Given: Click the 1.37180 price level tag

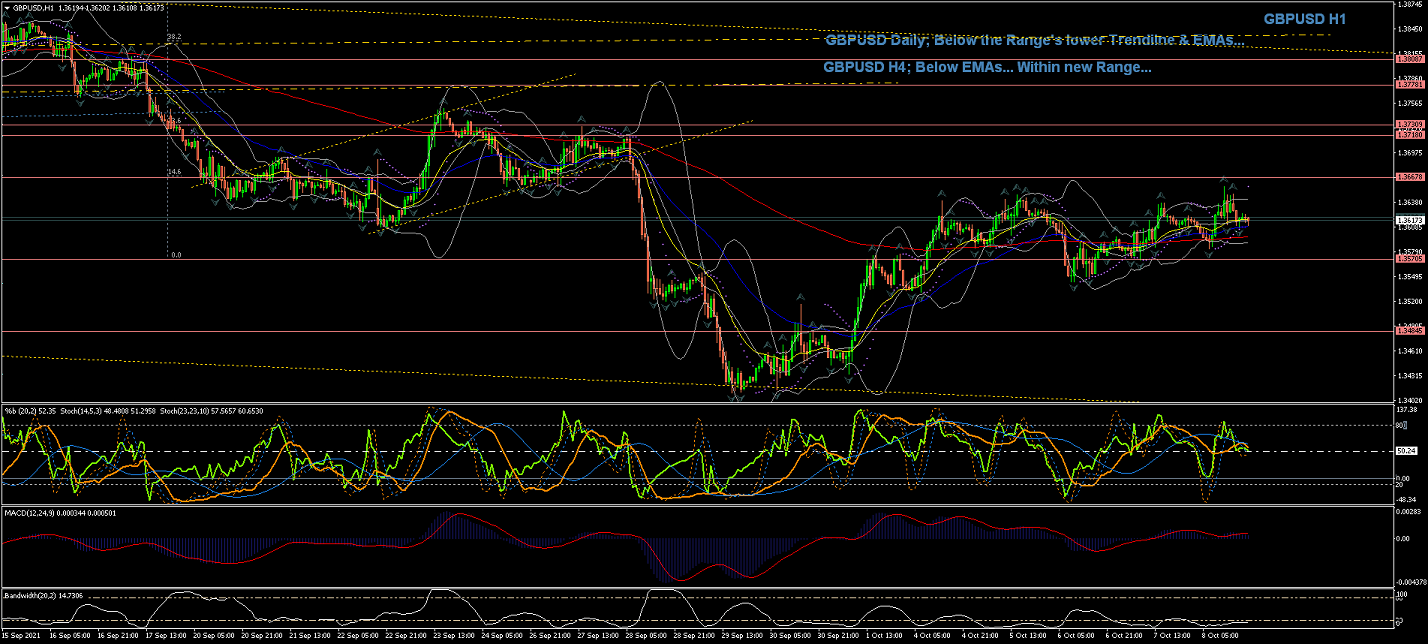Looking at the screenshot, I should click(1410, 134).
